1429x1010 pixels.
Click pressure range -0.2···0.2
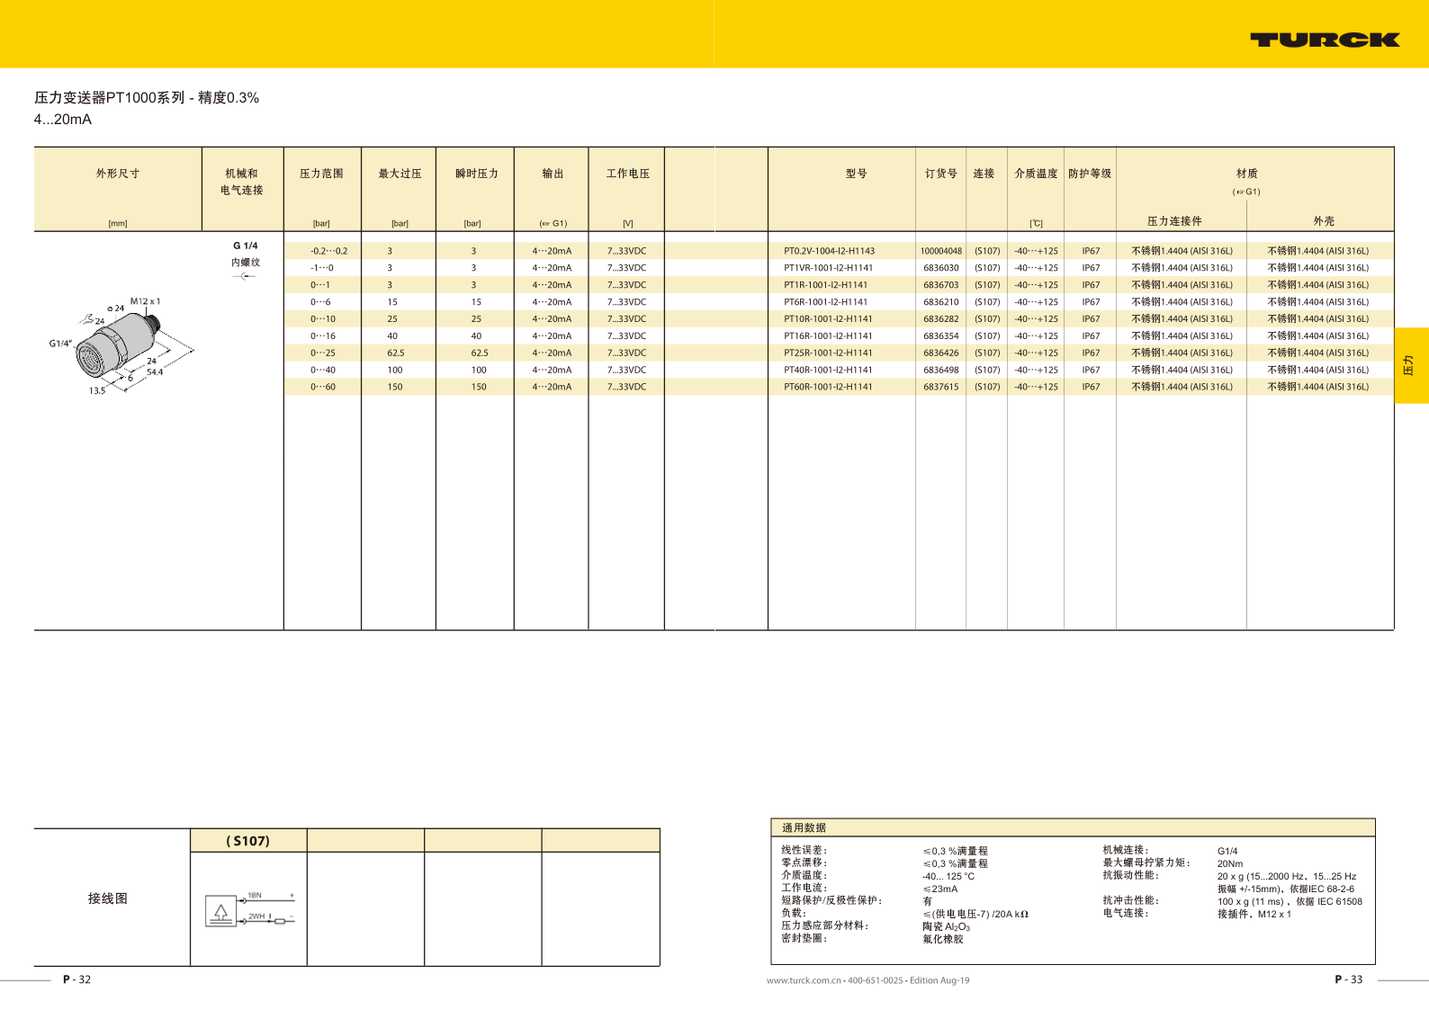329,251
